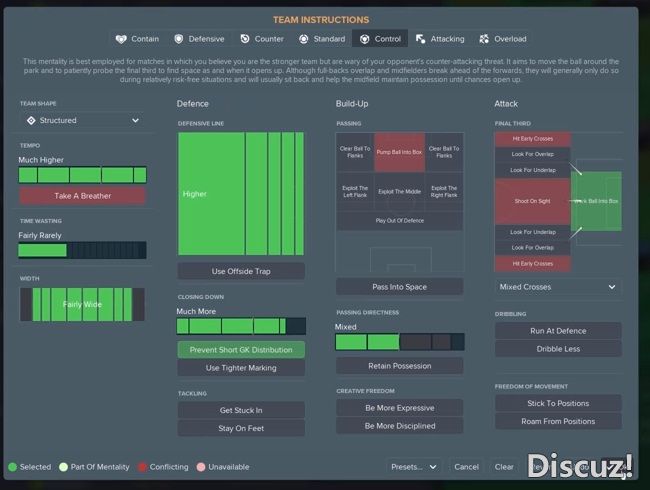Screen dimensions: 650x490
Task: Click the Counter mentality icon
Action: 245,39
